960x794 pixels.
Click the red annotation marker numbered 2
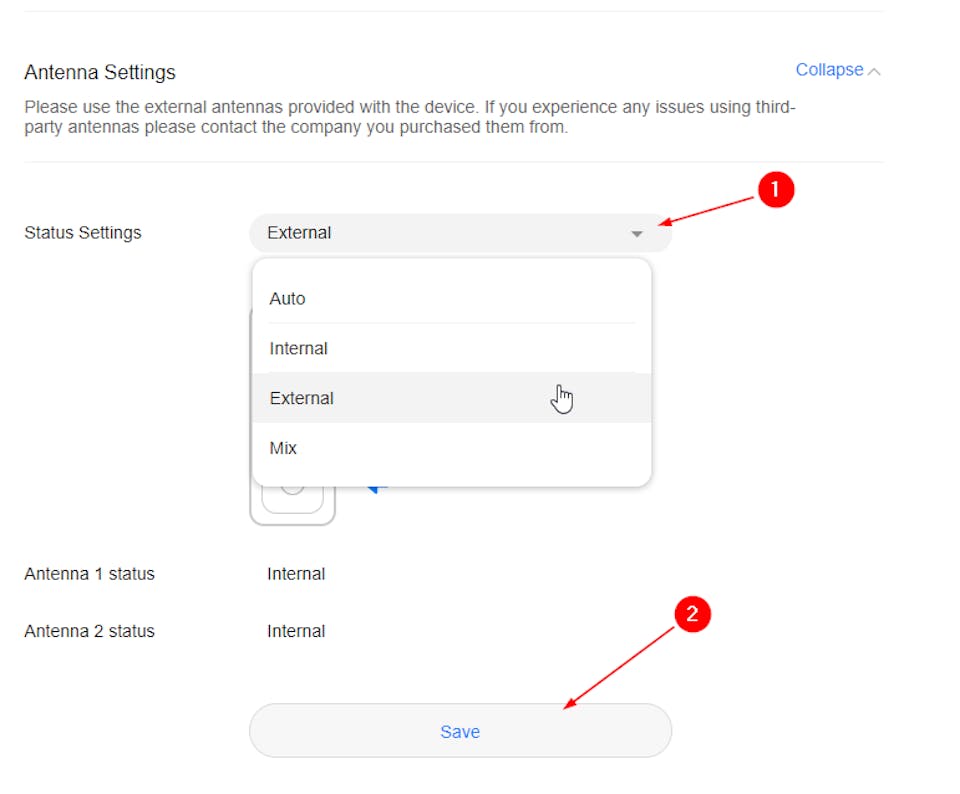pyautogui.click(x=692, y=614)
